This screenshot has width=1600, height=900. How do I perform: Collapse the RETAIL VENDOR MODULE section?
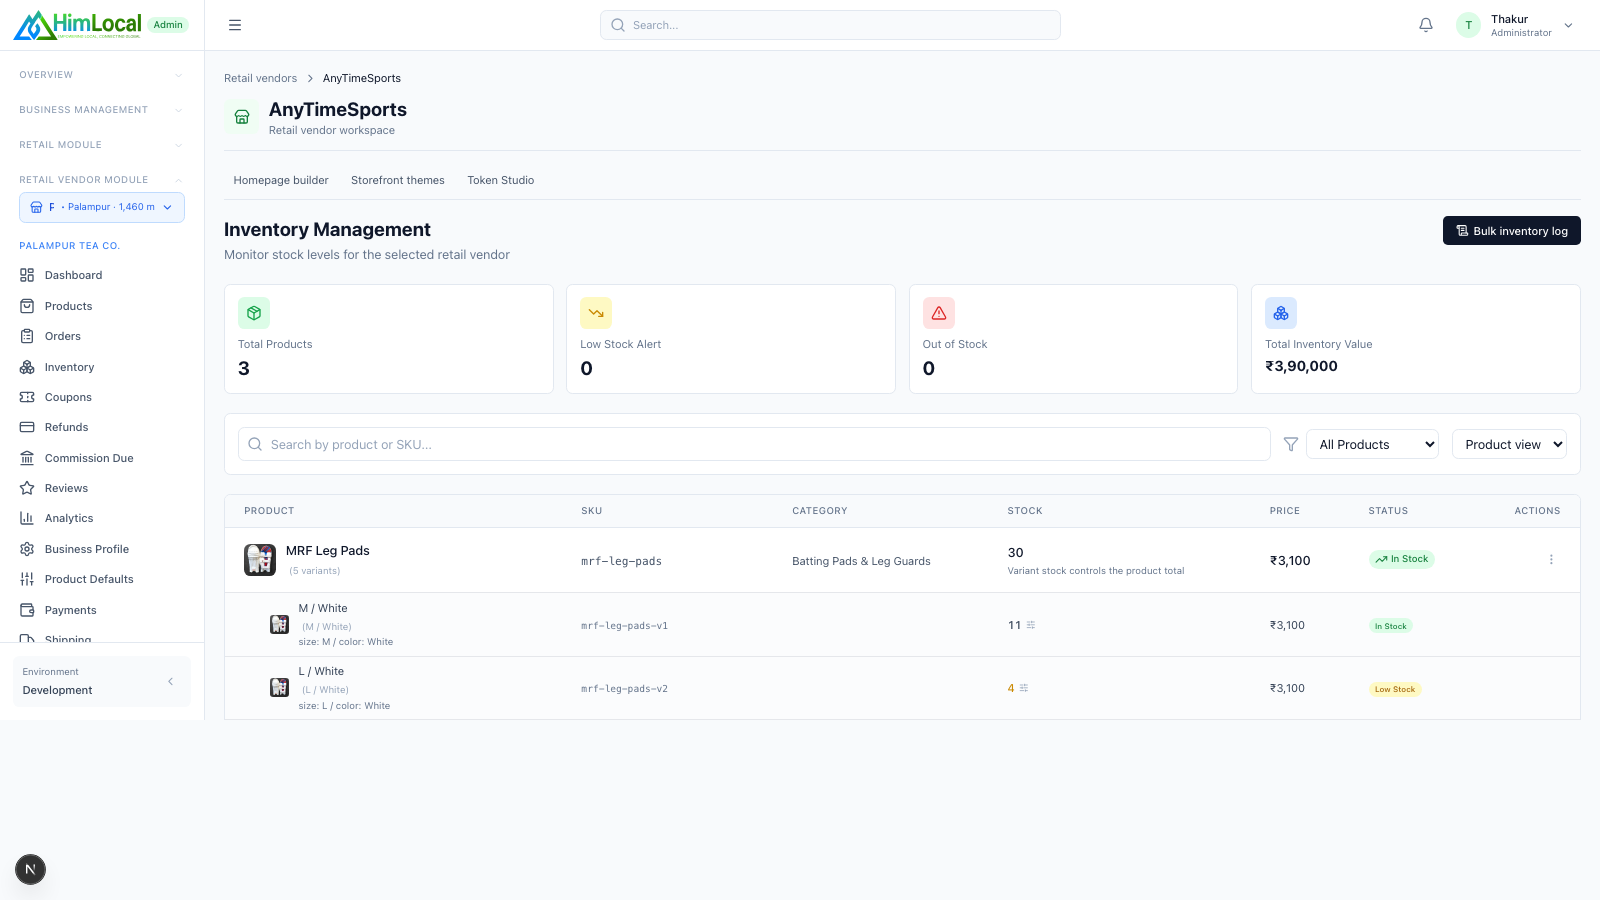[102, 180]
